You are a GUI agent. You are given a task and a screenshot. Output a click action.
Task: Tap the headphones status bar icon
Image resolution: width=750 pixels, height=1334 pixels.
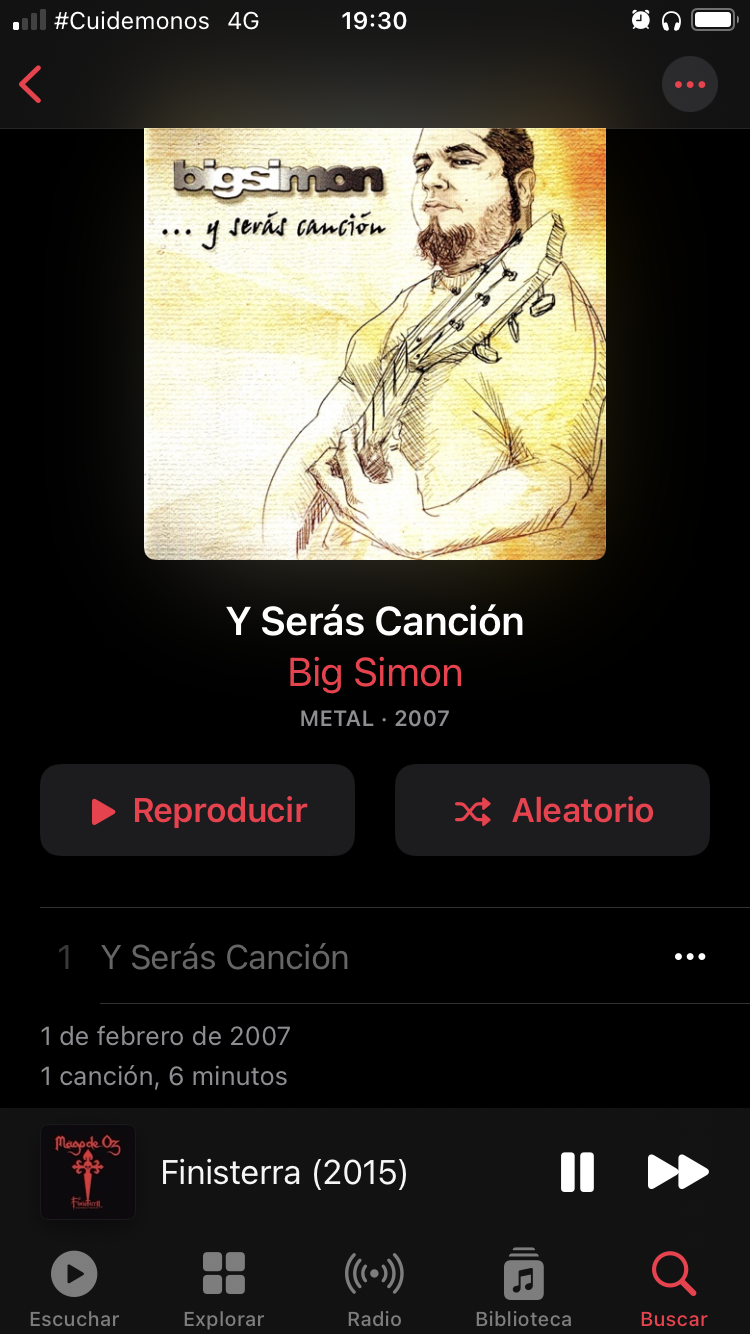pyautogui.click(x=672, y=20)
